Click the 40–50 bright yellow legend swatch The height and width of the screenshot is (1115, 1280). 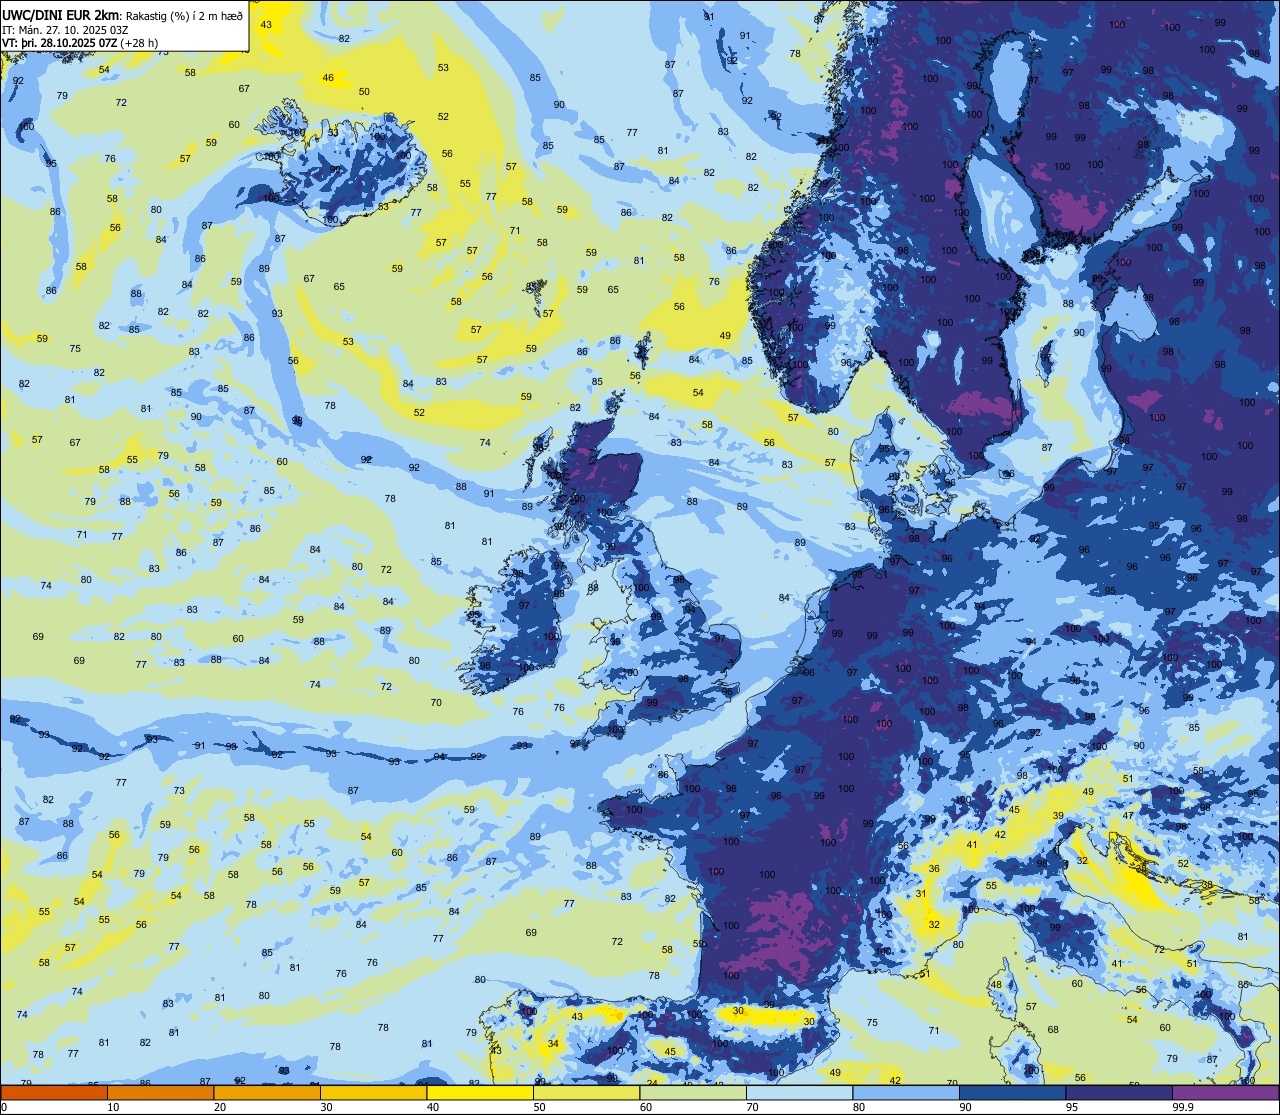(x=480, y=1092)
